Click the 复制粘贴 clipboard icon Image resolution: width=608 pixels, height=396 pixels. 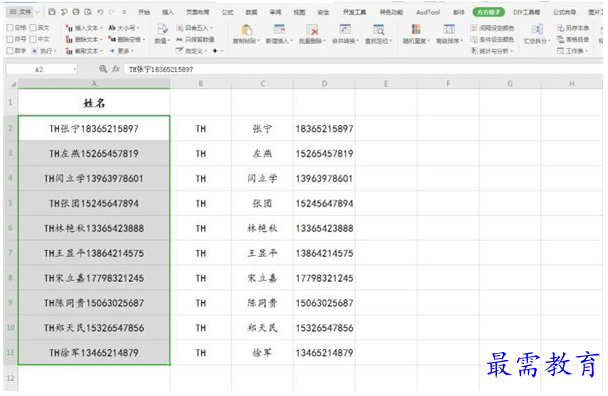(x=246, y=30)
